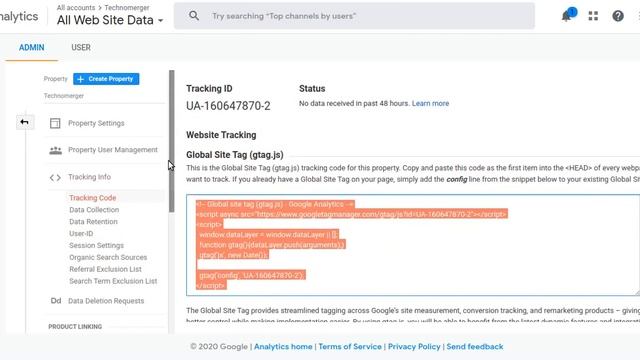This screenshot has width=640, height=360.
Task: Click the Tracking Info code brackets icon
Action: coord(55,178)
